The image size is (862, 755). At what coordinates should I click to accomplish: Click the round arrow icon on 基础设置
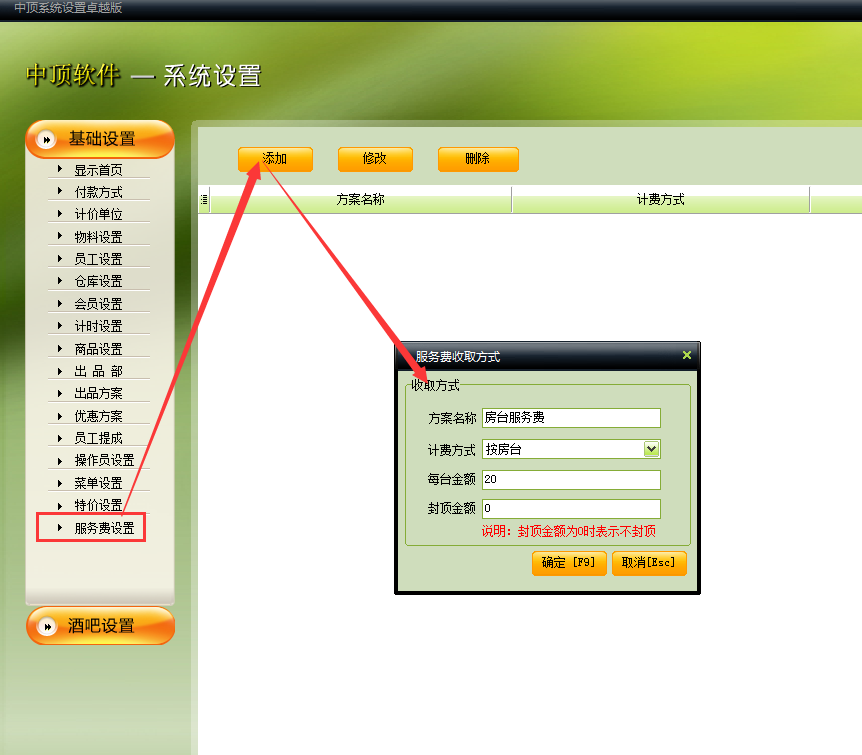click(x=47, y=140)
